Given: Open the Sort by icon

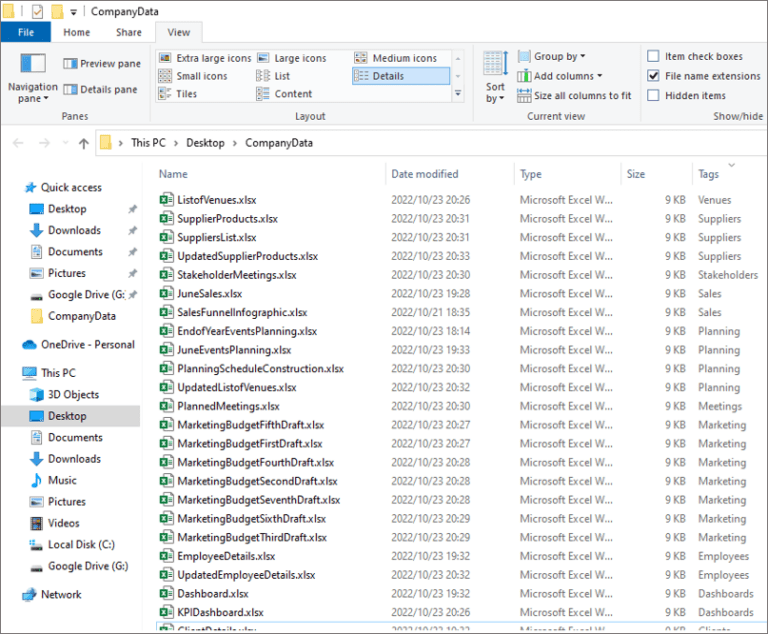Looking at the screenshot, I should (x=495, y=65).
